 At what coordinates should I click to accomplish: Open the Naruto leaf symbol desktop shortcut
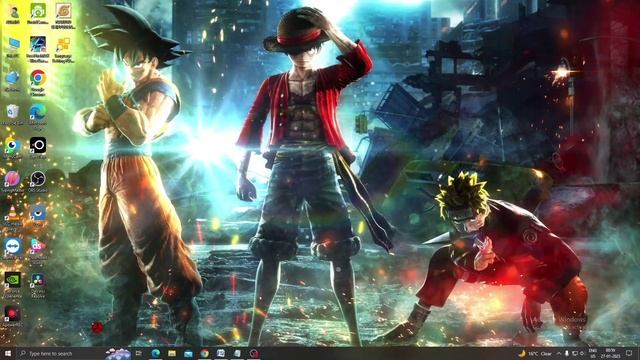click(63, 16)
